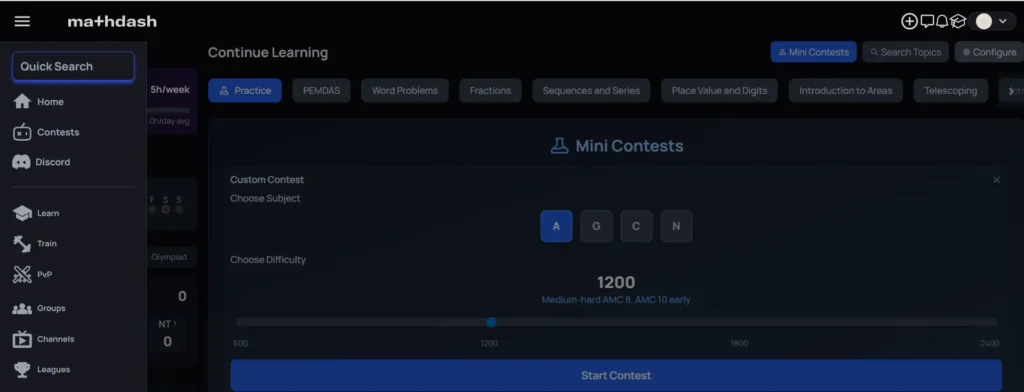
Task: Click the Start Contest button
Action: [x=616, y=376]
